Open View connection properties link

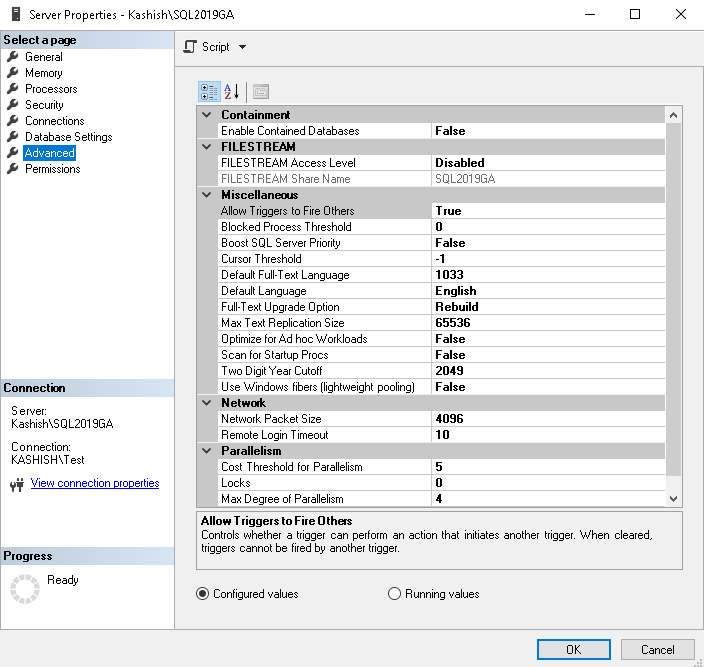click(x=95, y=483)
